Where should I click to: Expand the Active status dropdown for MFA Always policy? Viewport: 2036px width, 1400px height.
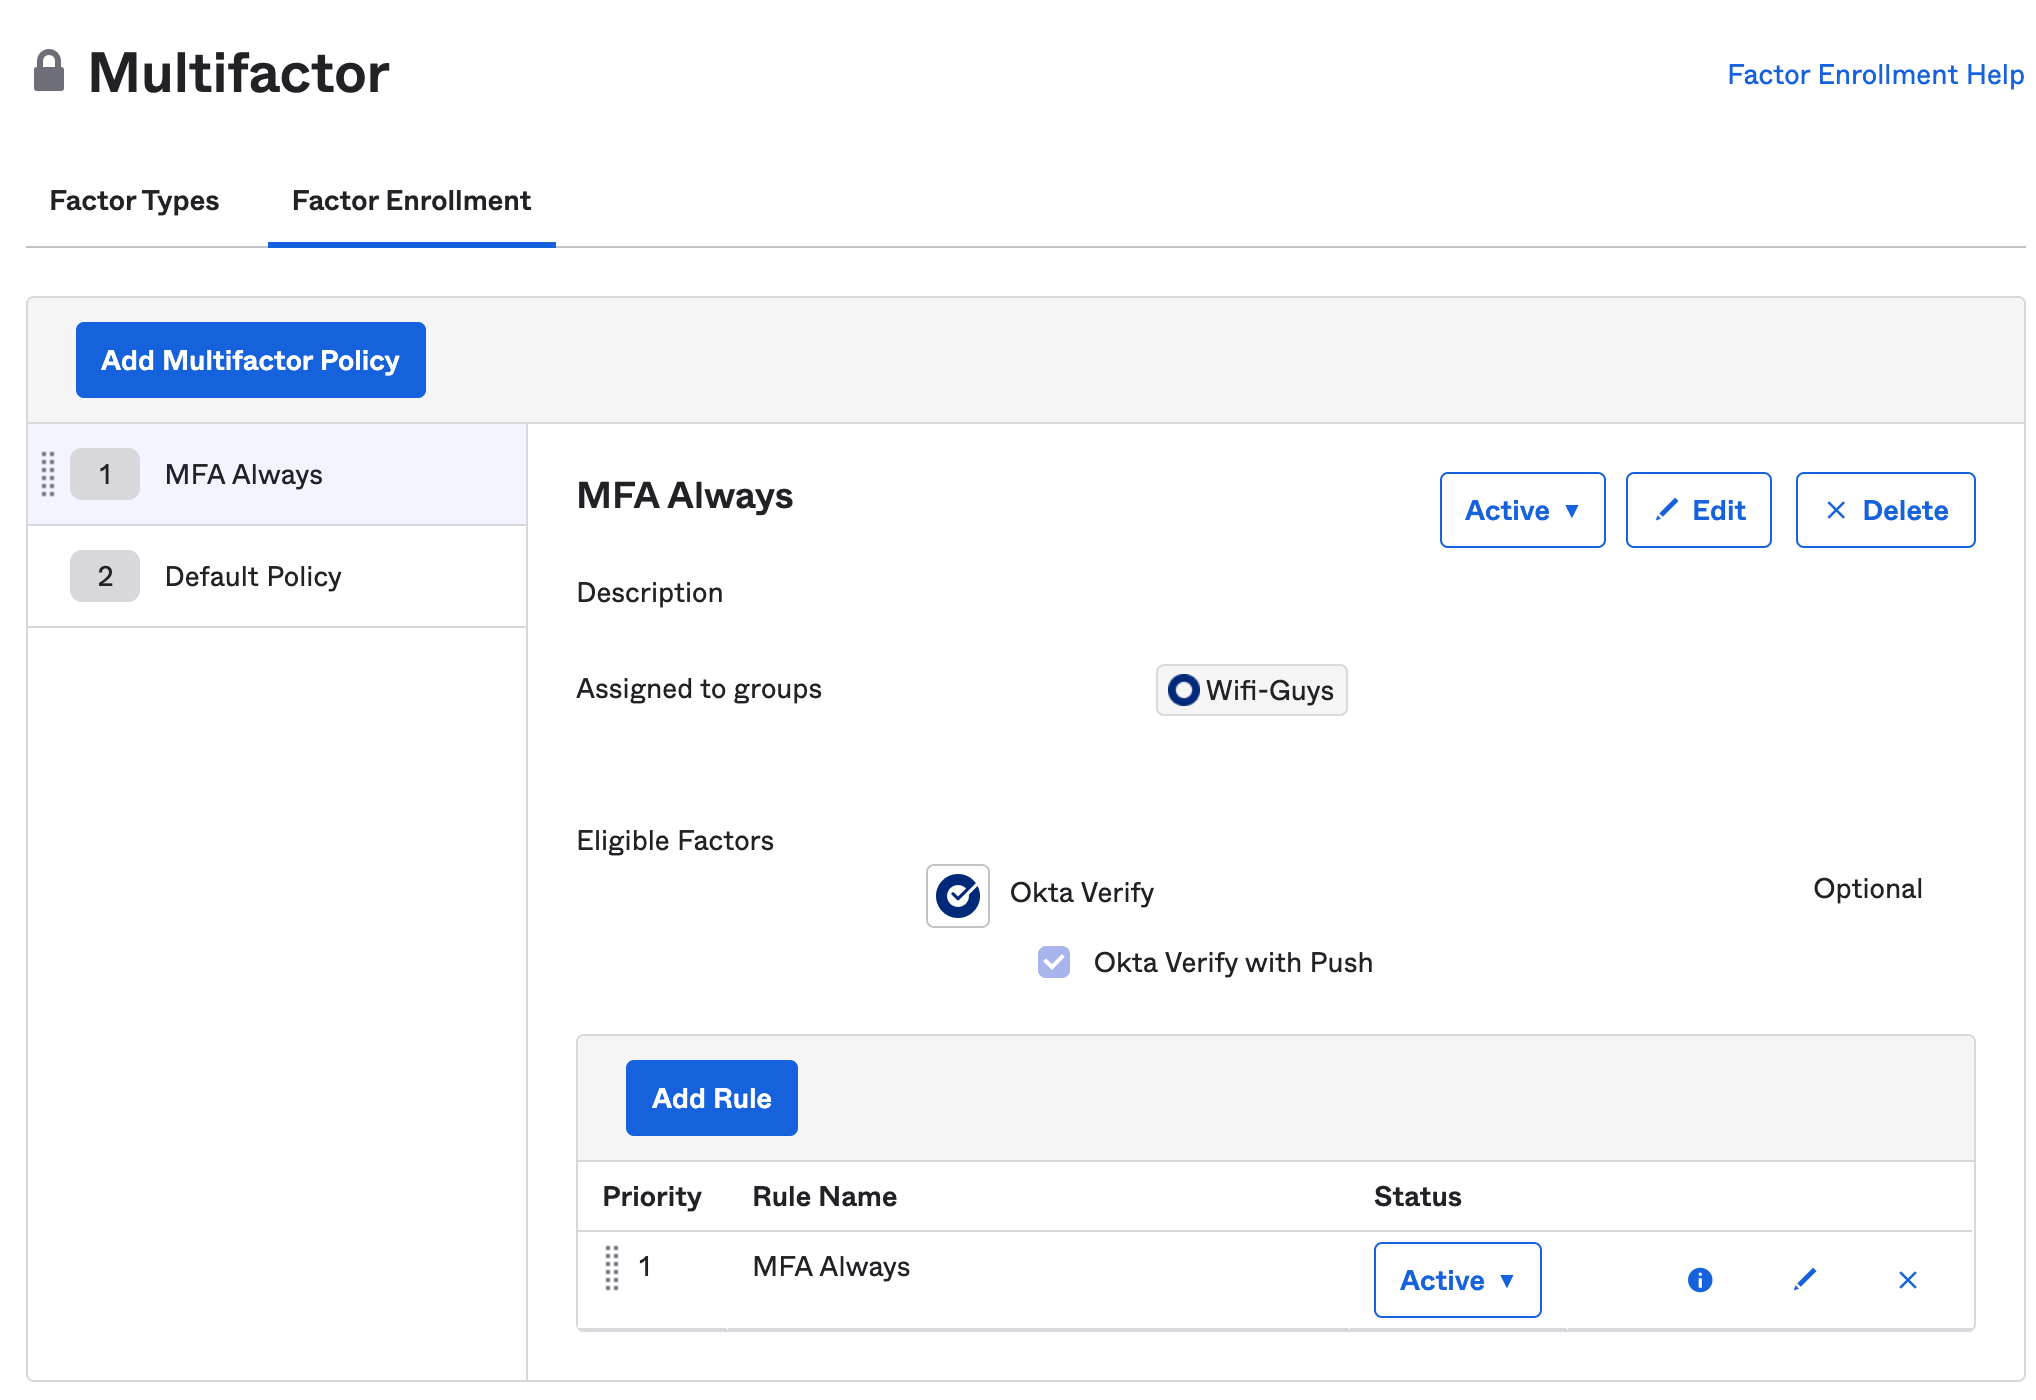coord(1522,509)
